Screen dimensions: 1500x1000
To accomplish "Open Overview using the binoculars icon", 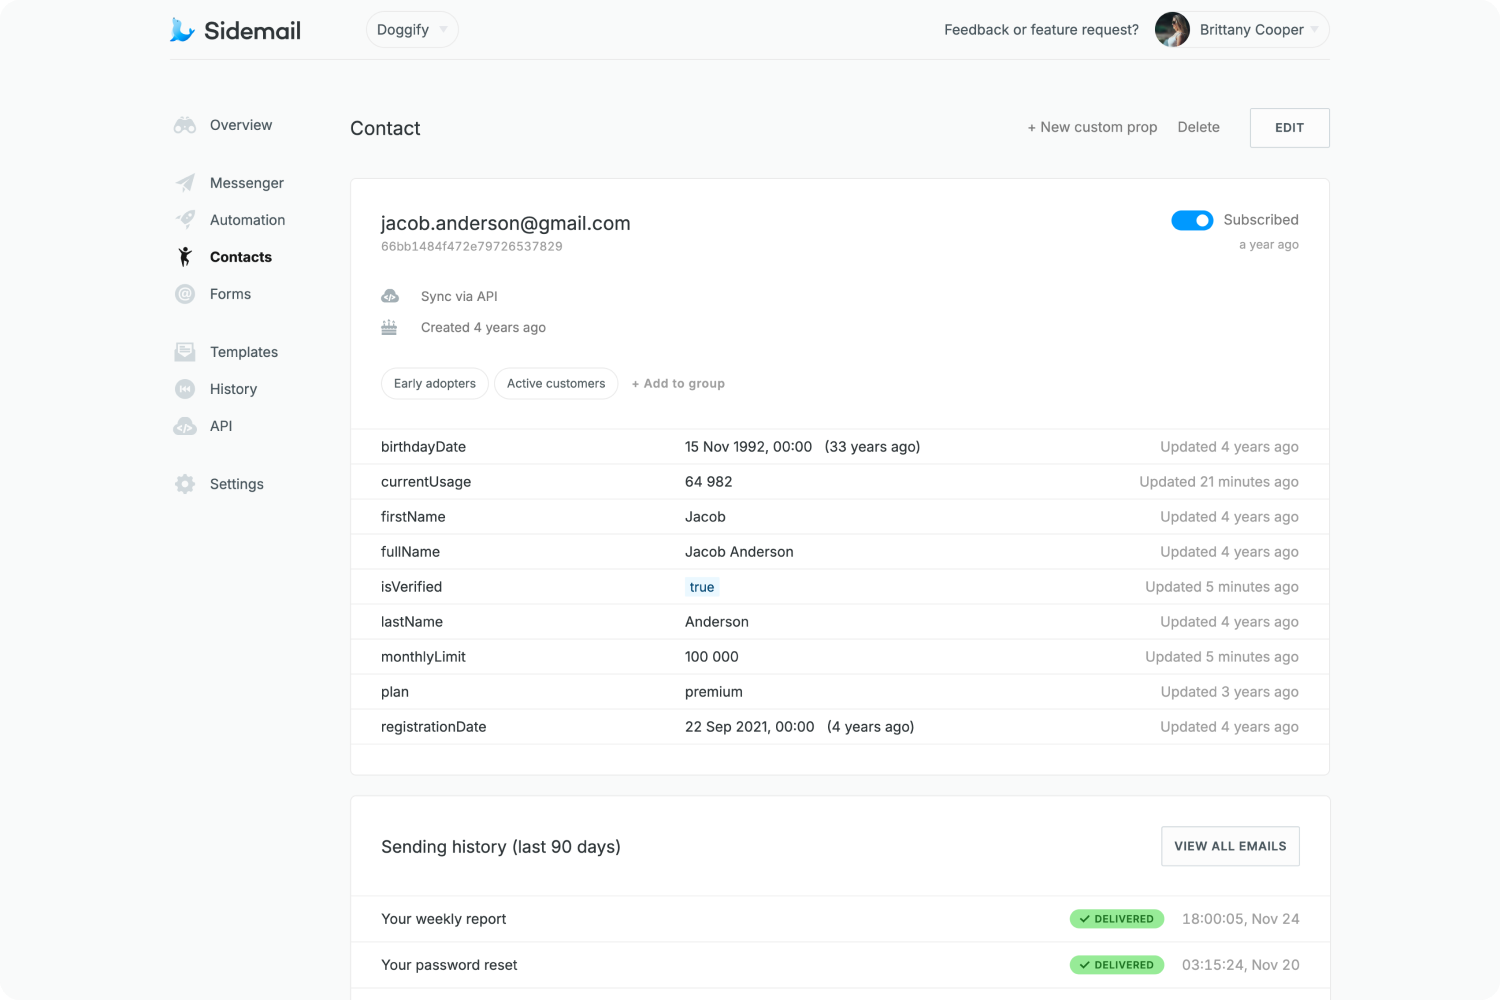I will [184, 125].
